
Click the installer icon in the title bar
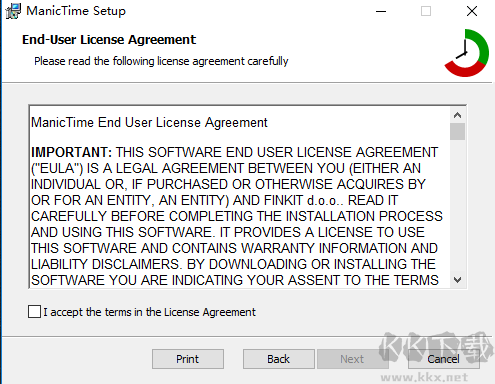(x=13, y=11)
